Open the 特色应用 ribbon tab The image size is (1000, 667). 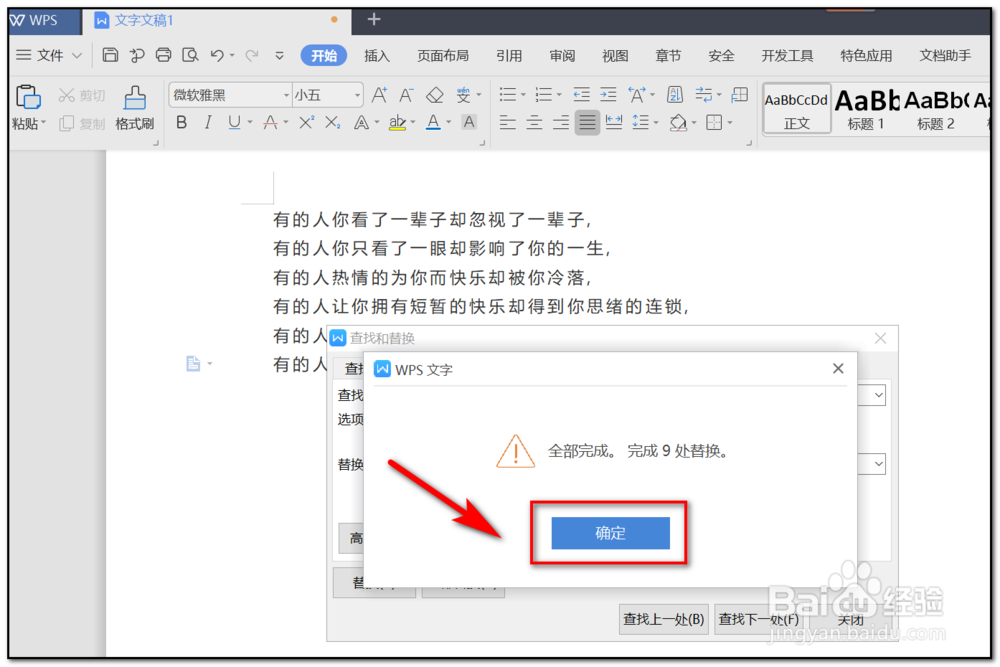tap(866, 56)
